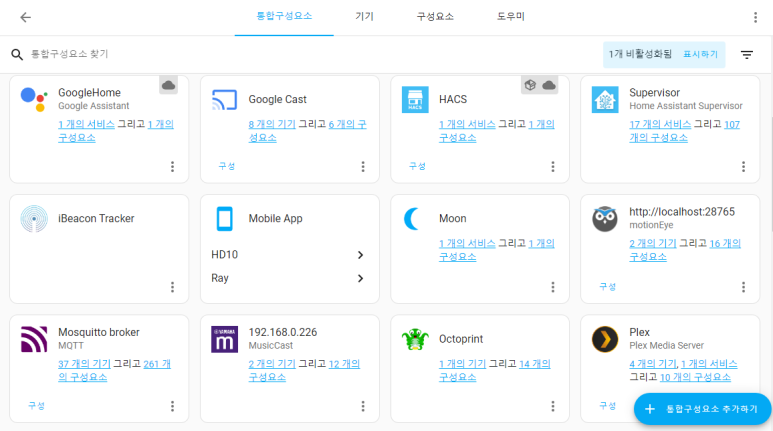Click the custom integration box badge on HACS
This screenshot has height=431, width=773.
[x=530, y=85]
